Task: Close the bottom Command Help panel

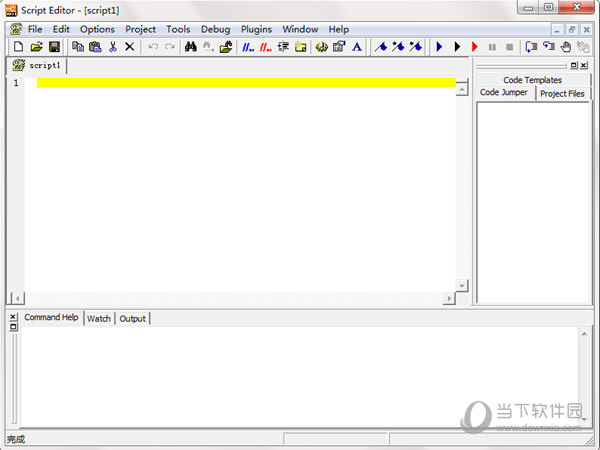Action: pyautogui.click(x=13, y=317)
